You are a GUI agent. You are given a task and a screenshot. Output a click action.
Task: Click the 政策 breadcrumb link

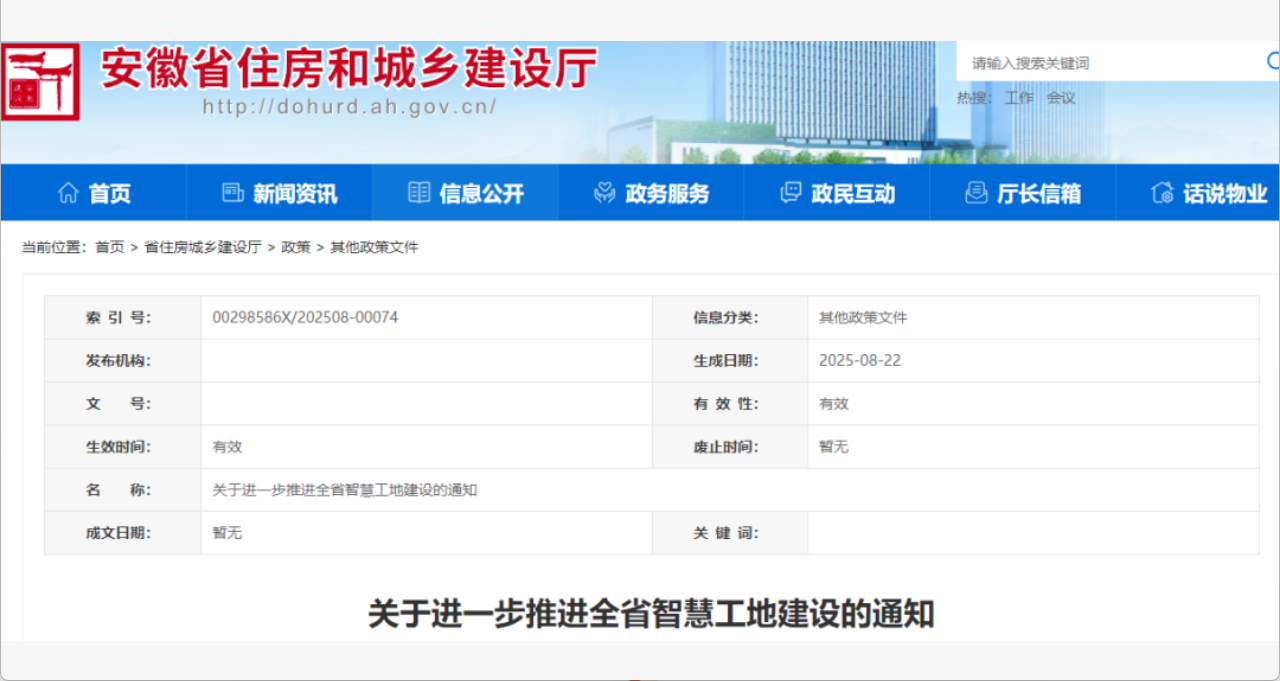[x=296, y=247]
